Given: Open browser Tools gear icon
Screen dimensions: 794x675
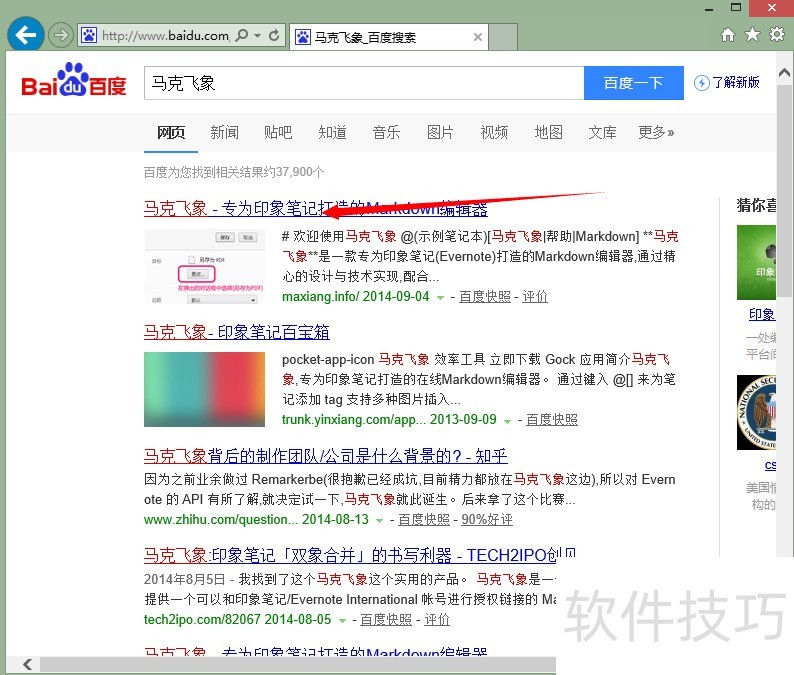Looking at the screenshot, I should tap(777, 34).
